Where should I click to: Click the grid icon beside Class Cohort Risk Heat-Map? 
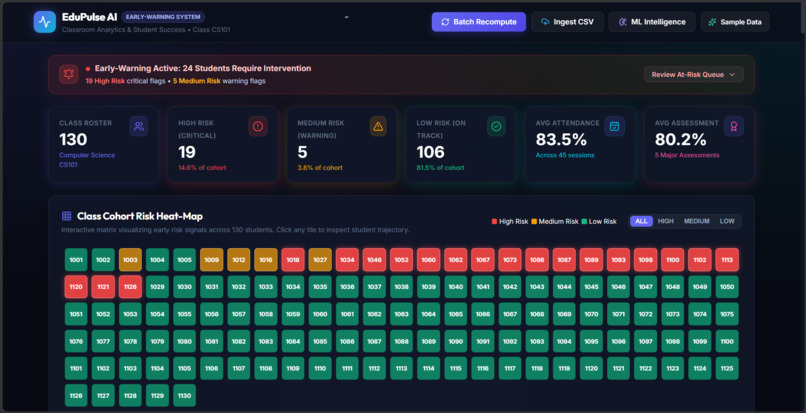point(66,216)
